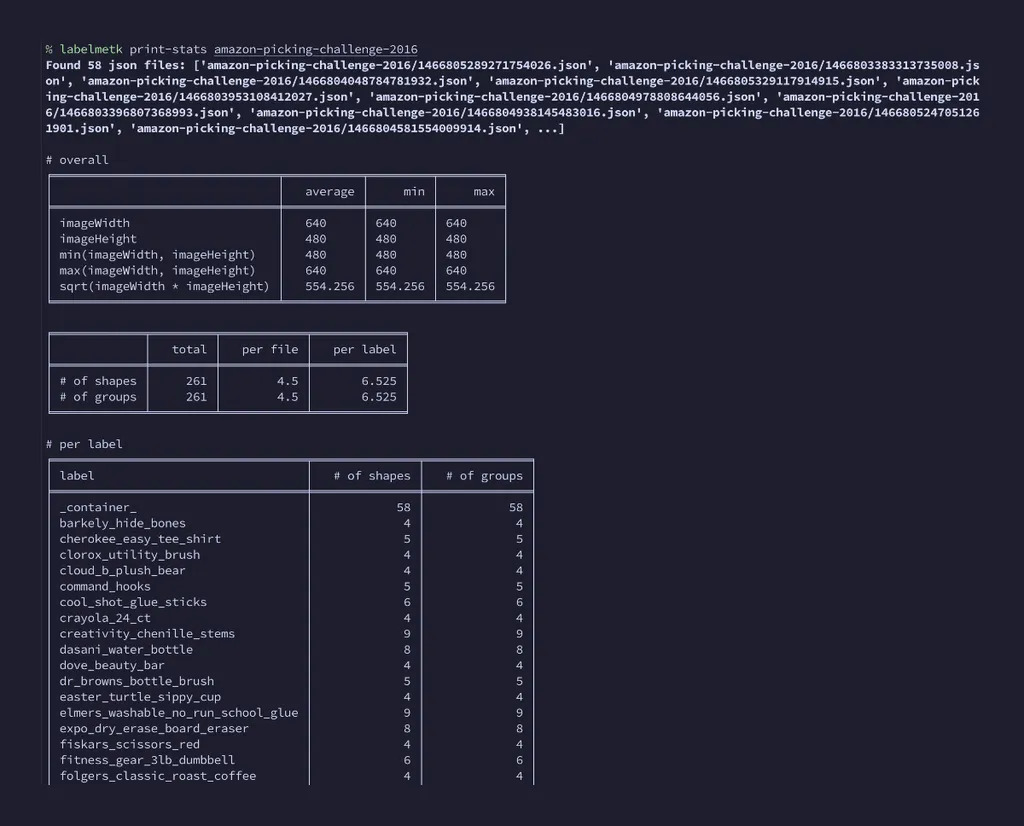Click the _container_ label row
The width and height of the screenshot is (1024, 826).
pyautogui.click(x=97, y=508)
